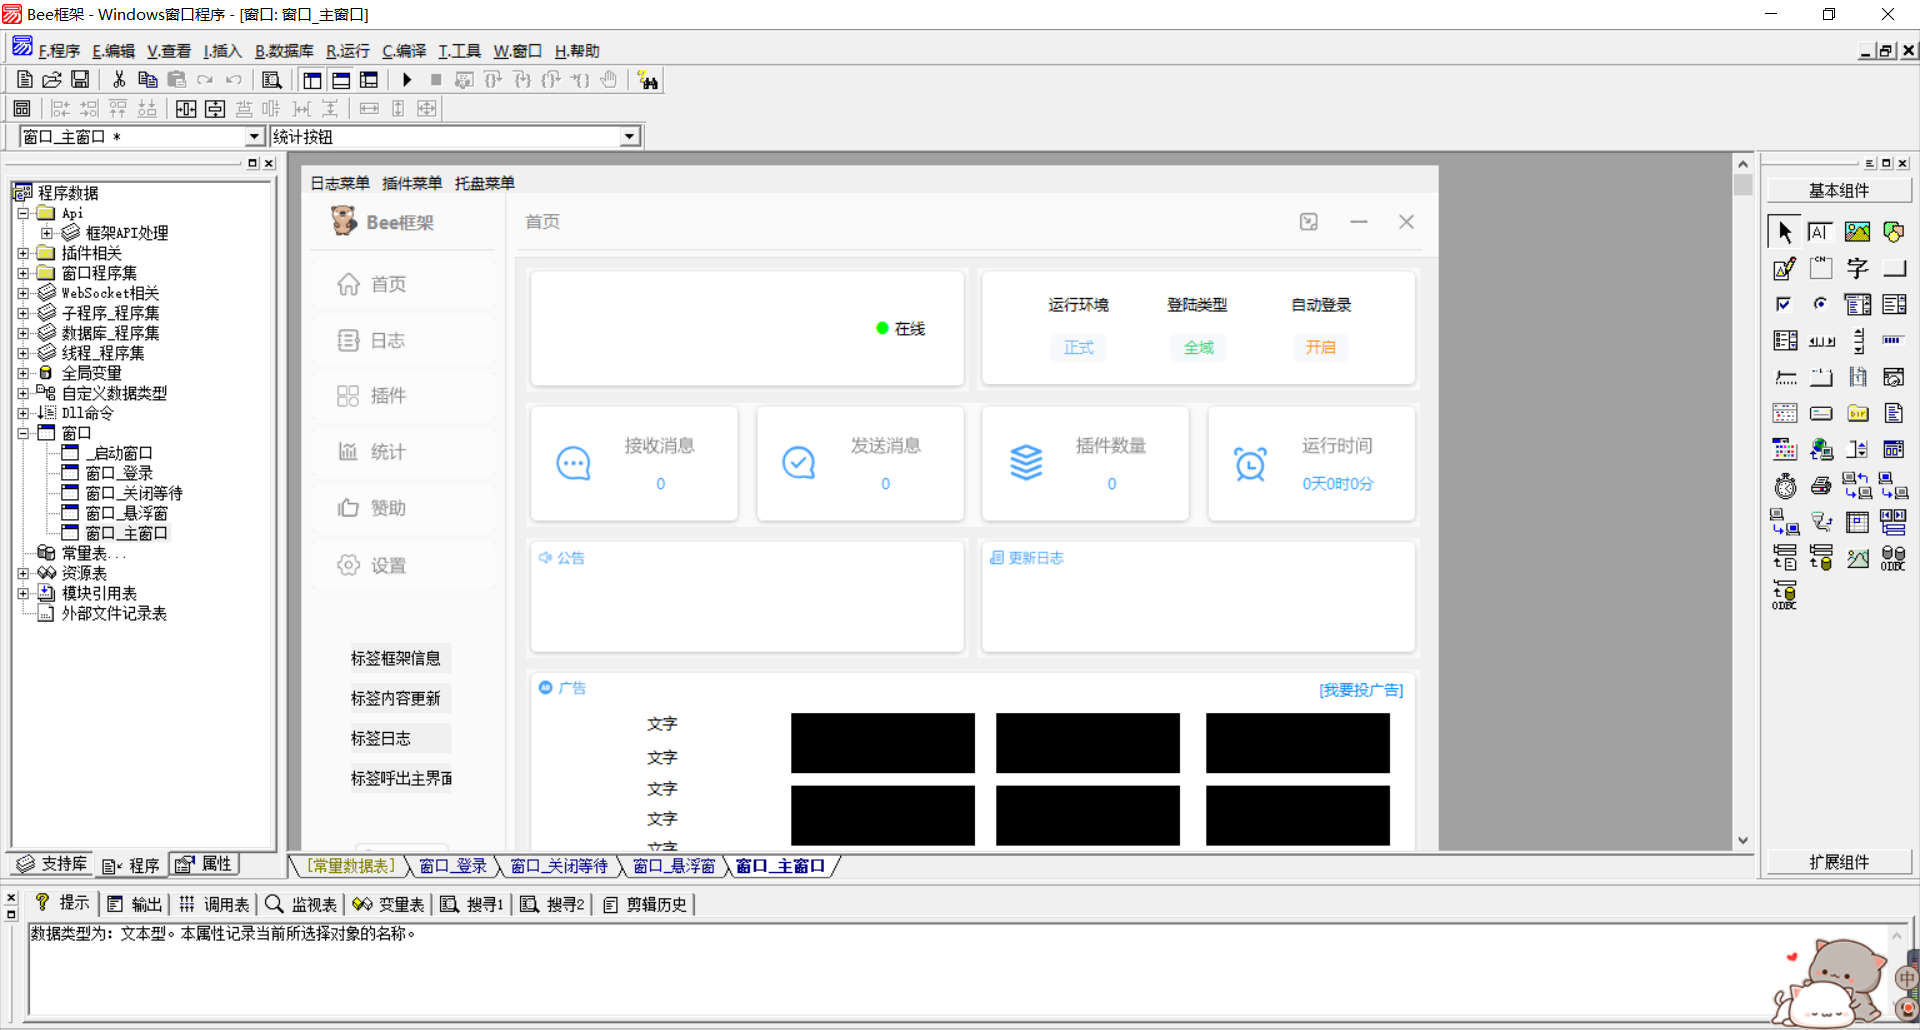This screenshot has width=1920, height=1030.
Task: Switch to the 窗口_登录 tab
Action: coord(452,866)
